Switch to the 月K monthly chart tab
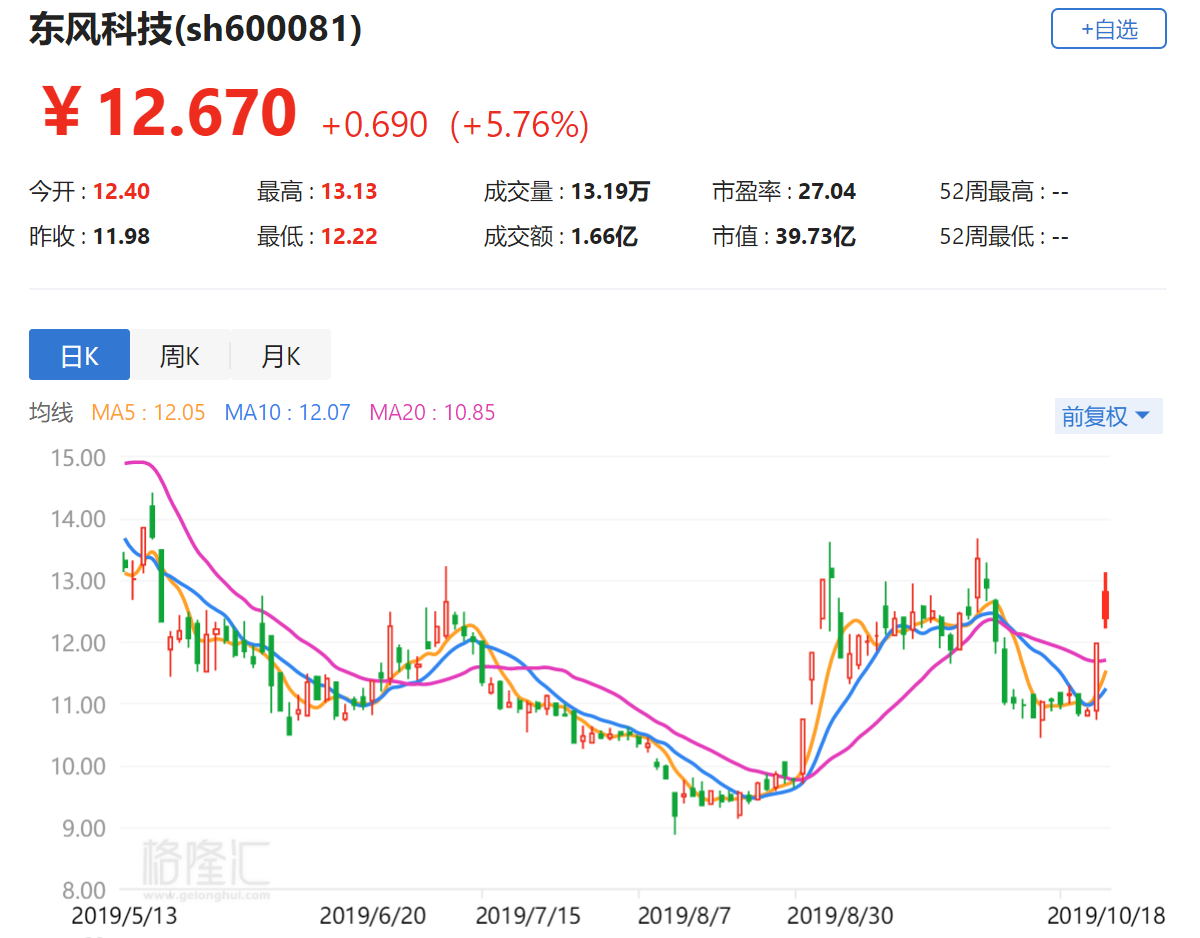This screenshot has height=938, width=1200. [x=281, y=355]
